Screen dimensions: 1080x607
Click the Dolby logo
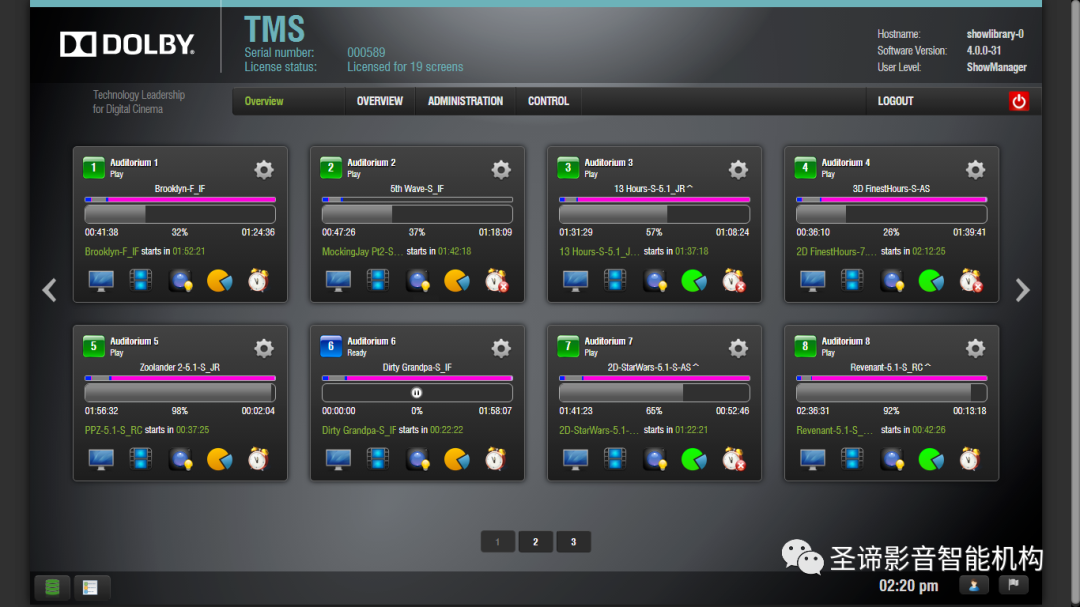click(127, 44)
